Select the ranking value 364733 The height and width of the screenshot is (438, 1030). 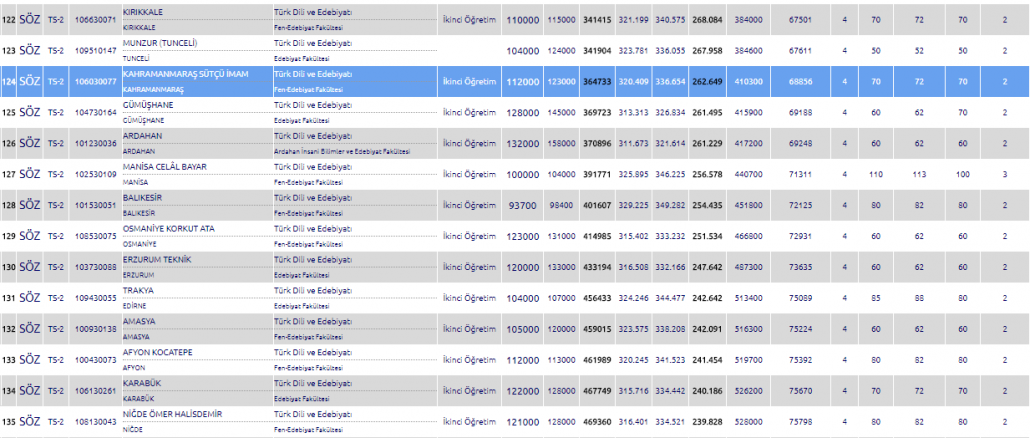click(x=597, y=82)
